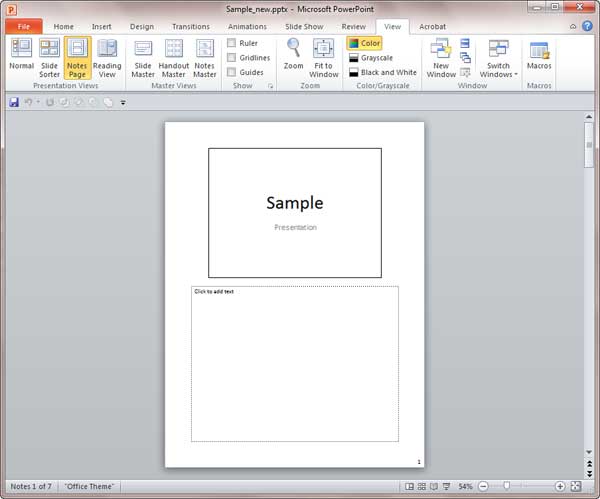Open Reading View from status bar
Viewport: 600px width, 499px height.
click(x=434, y=486)
